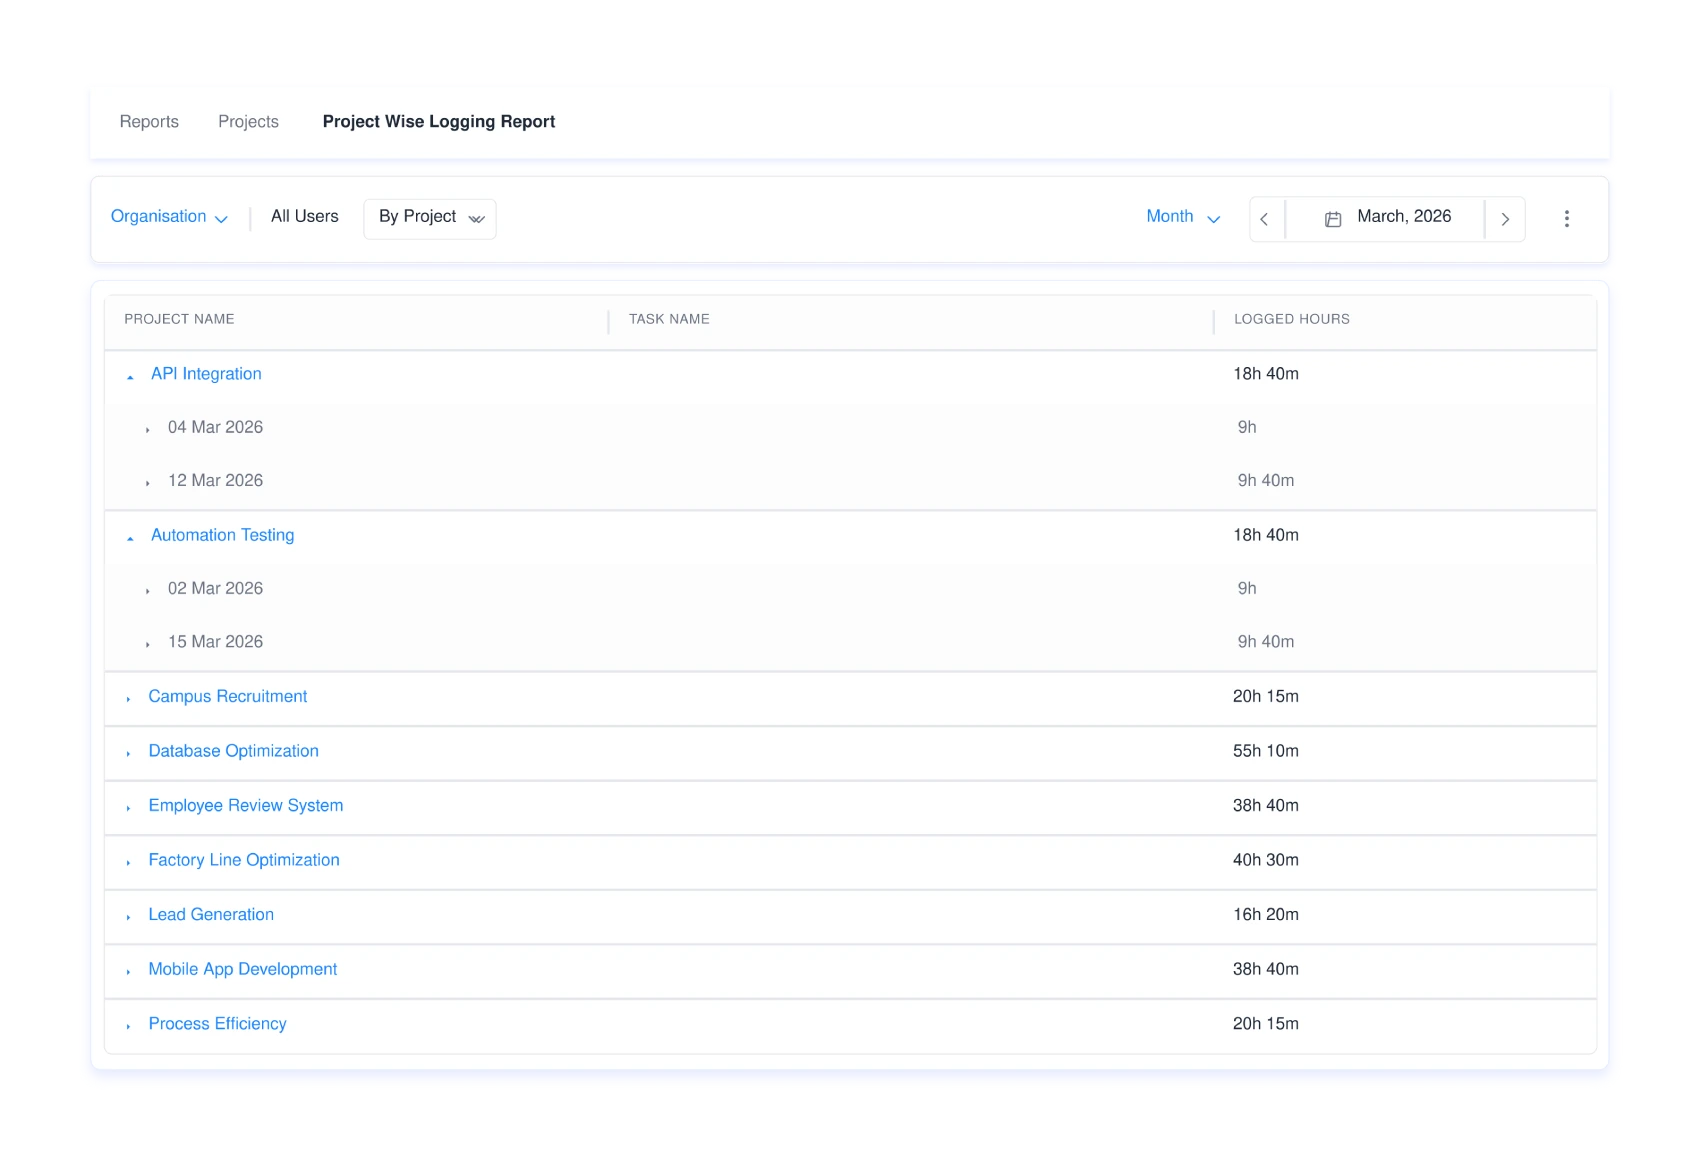The width and height of the screenshot is (1700, 1158).
Task: Go to previous month with left chevron
Action: 1265,218
